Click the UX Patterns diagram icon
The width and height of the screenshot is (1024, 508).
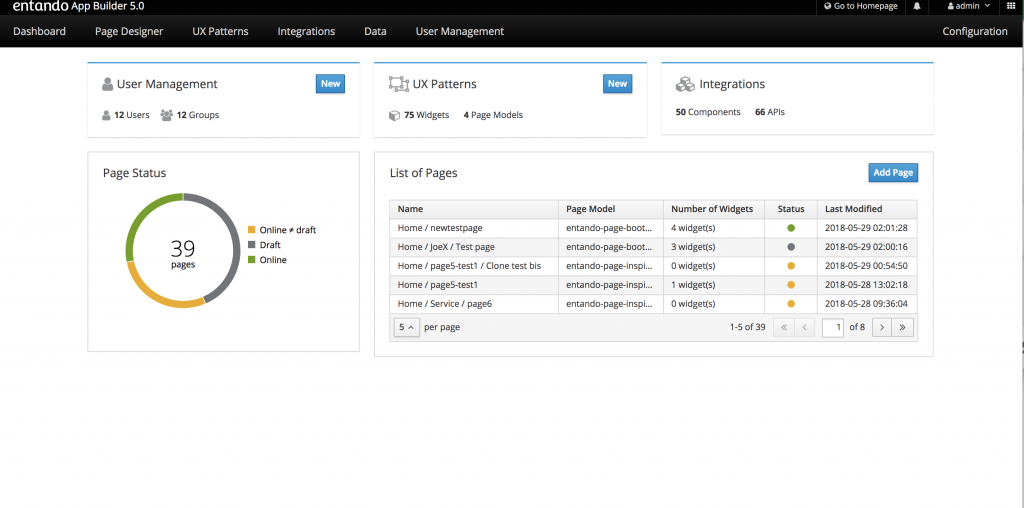[x=398, y=84]
